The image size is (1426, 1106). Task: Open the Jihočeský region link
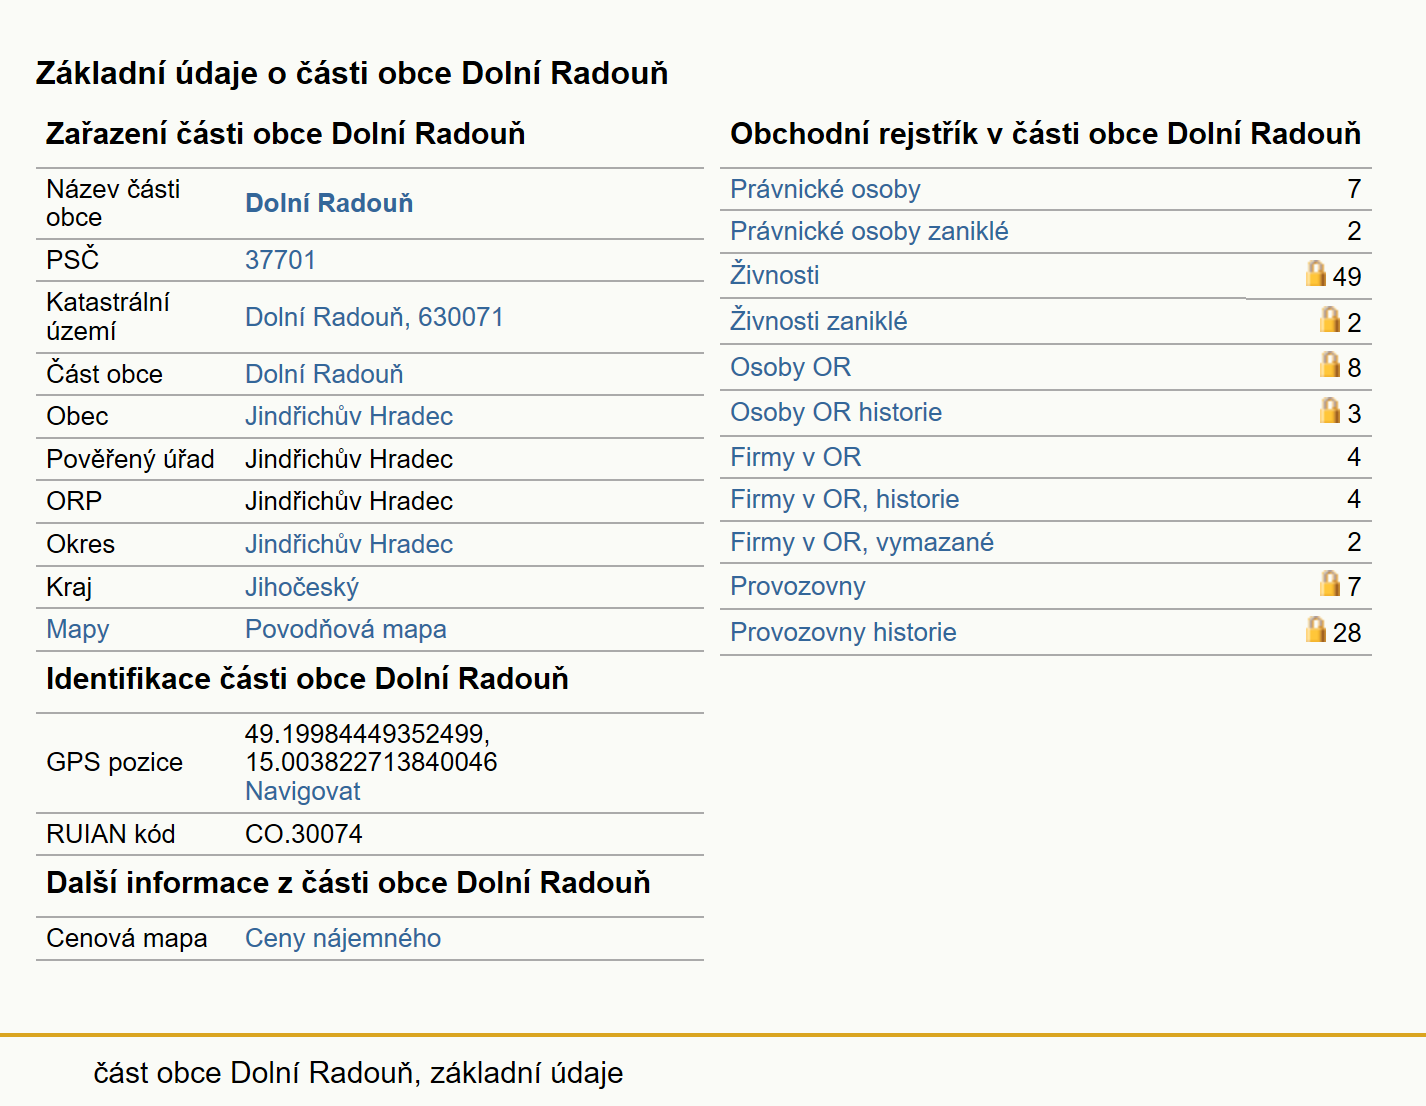[302, 587]
